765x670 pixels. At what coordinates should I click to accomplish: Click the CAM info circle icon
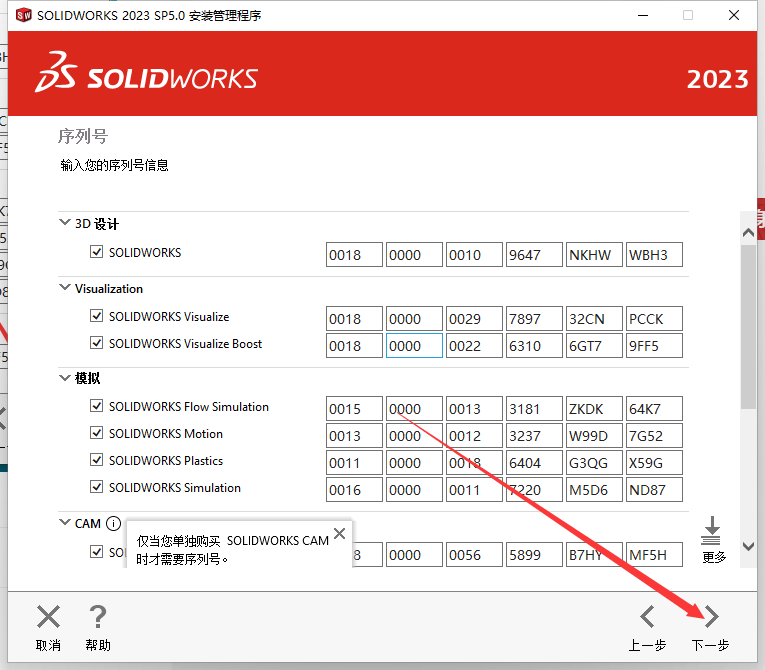[x=113, y=523]
